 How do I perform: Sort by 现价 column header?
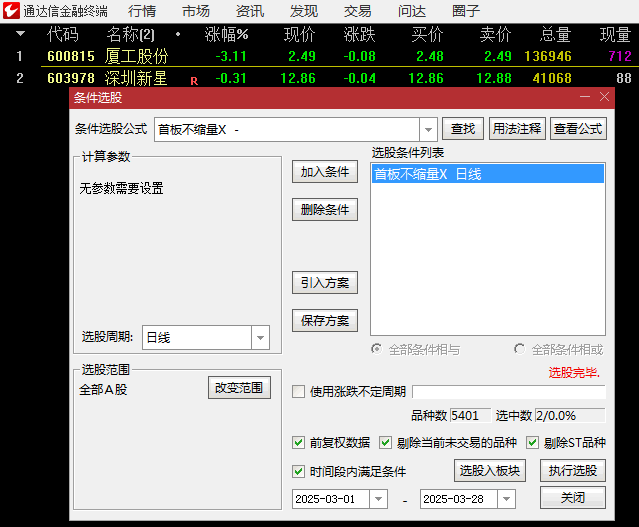click(x=300, y=34)
